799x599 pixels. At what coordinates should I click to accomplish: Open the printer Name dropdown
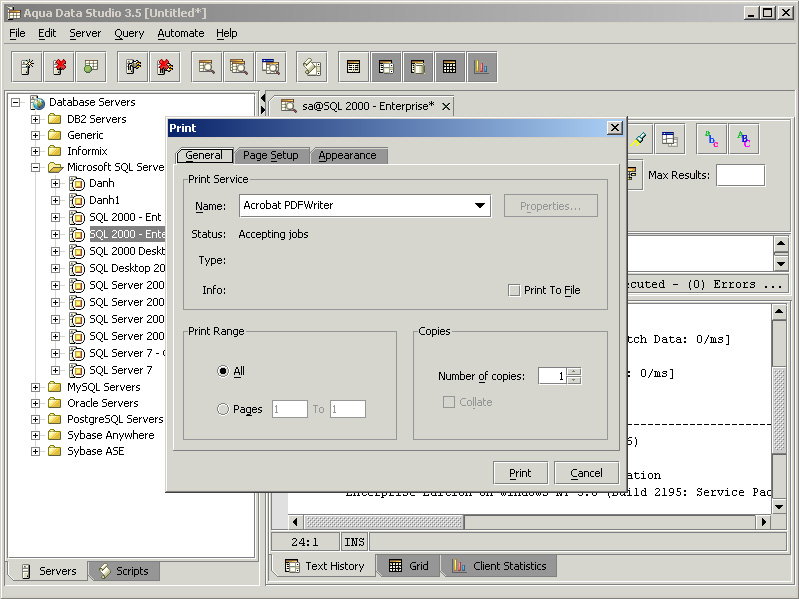(x=480, y=205)
